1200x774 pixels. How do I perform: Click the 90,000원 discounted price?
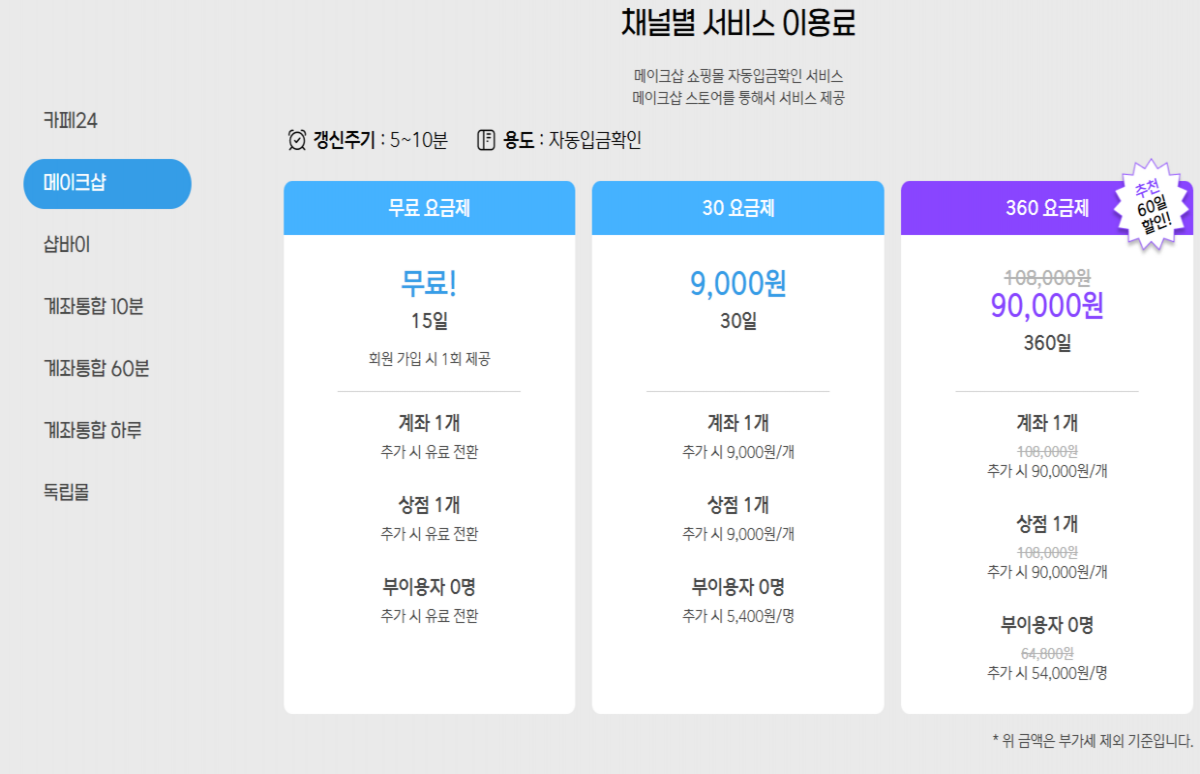point(1047,305)
